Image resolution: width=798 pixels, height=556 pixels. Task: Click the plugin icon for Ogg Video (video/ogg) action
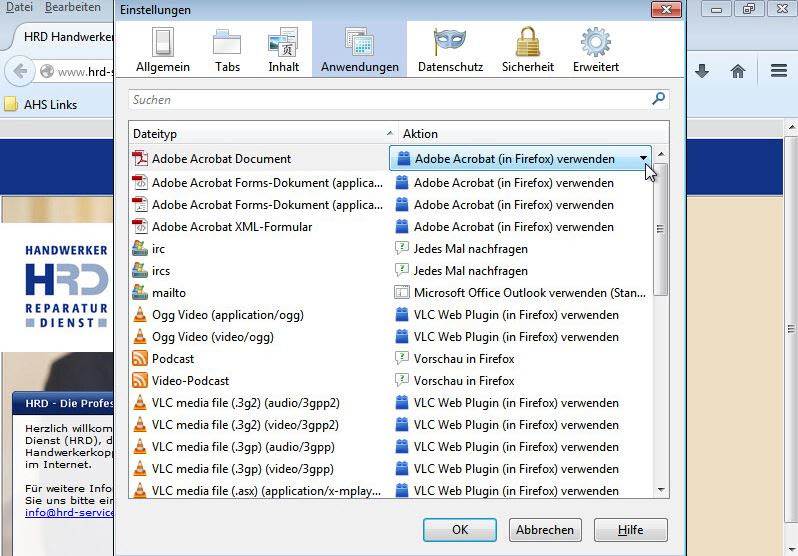(x=402, y=337)
